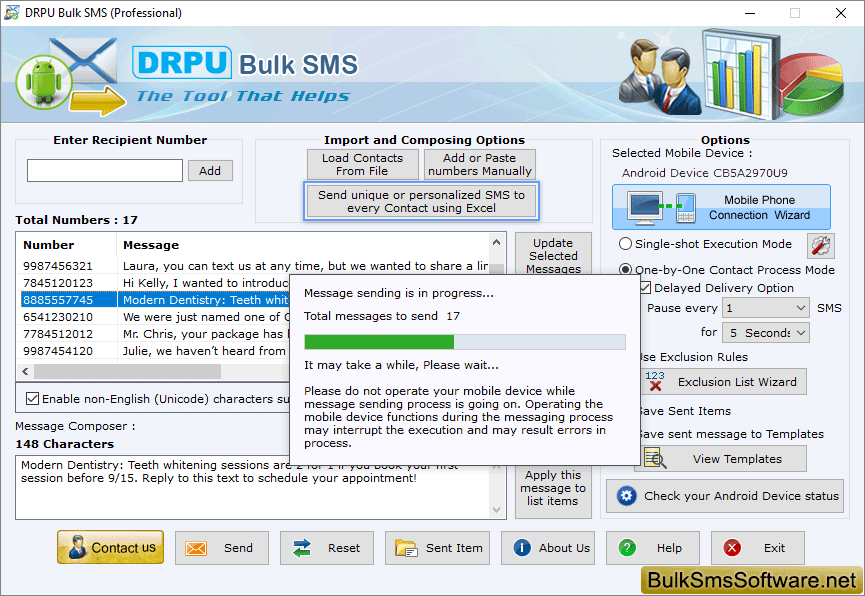The image size is (865, 596).
Task: Click Load Contacts From File
Action: point(362,164)
